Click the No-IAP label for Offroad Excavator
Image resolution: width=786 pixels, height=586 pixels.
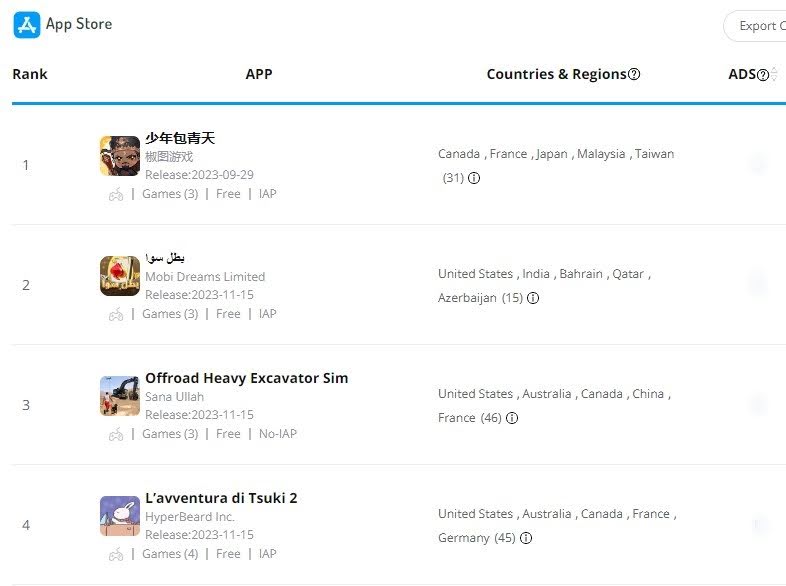[x=278, y=434]
